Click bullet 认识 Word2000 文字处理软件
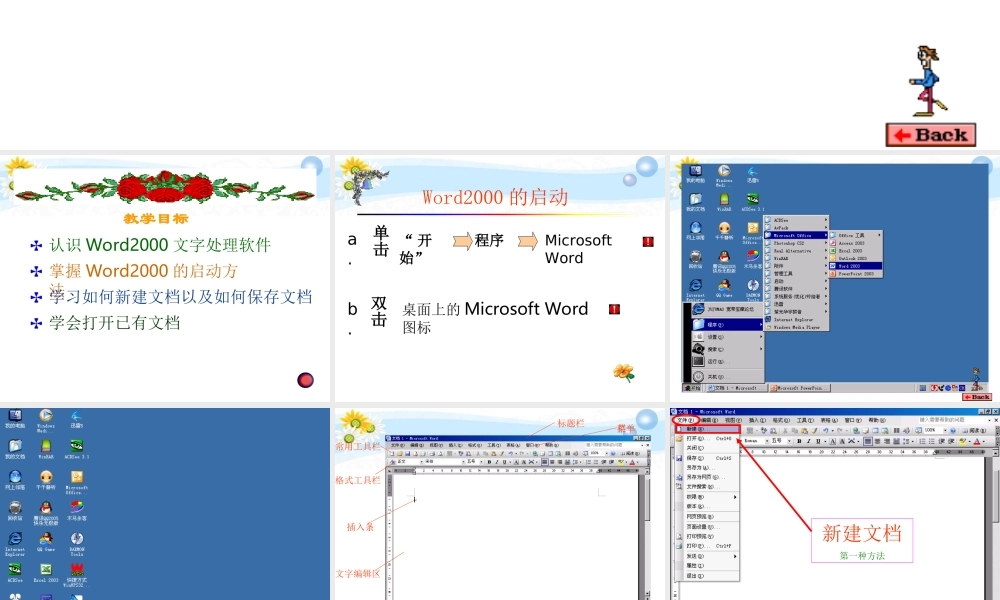Image resolution: width=1000 pixels, height=600 pixels. pyautogui.click(x=160, y=245)
